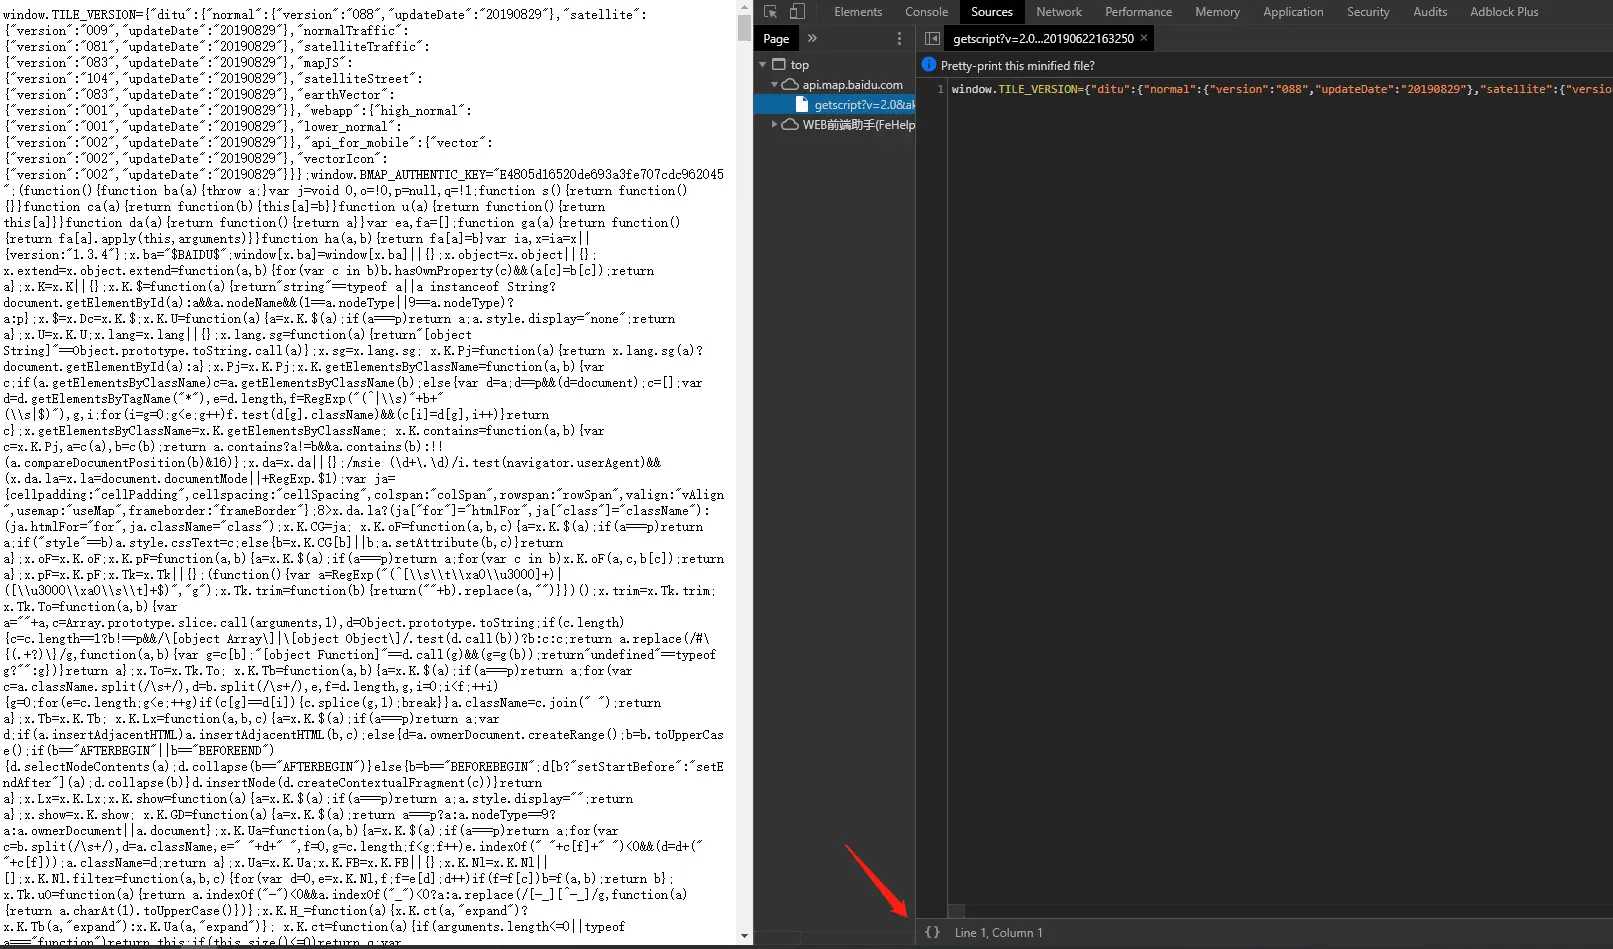The width and height of the screenshot is (1613, 949).
Task: Click the editor horizontal scrollbar thumb
Action: pos(956,911)
